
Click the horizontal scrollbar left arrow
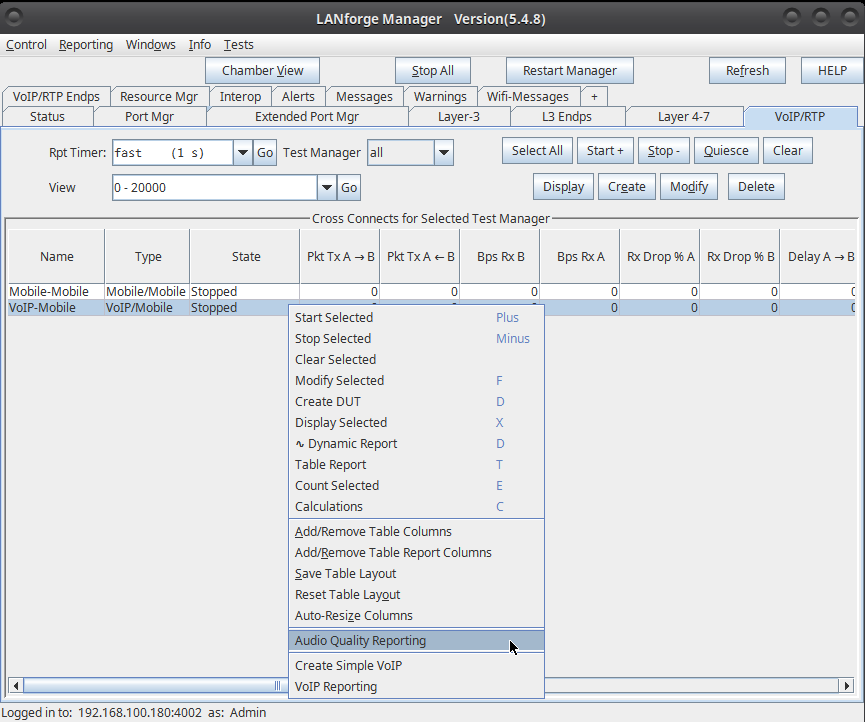[x=16, y=686]
